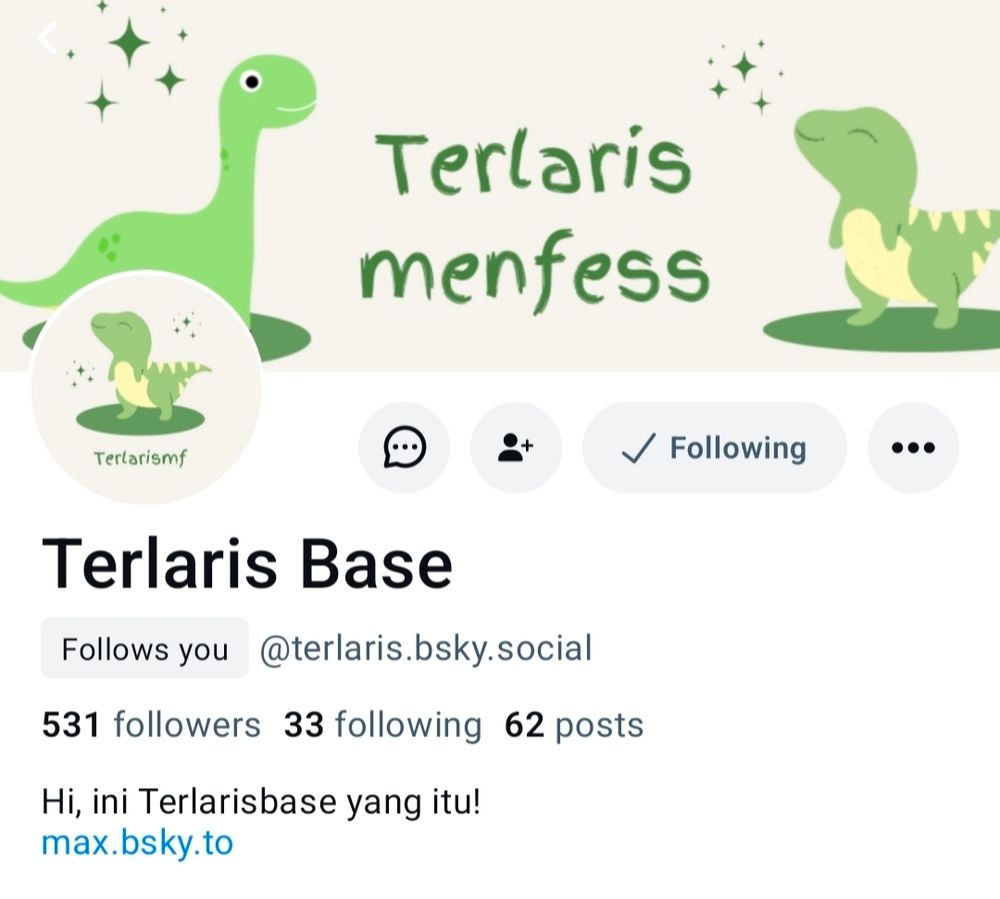Unfollow via the Following button

tap(714, 448)
